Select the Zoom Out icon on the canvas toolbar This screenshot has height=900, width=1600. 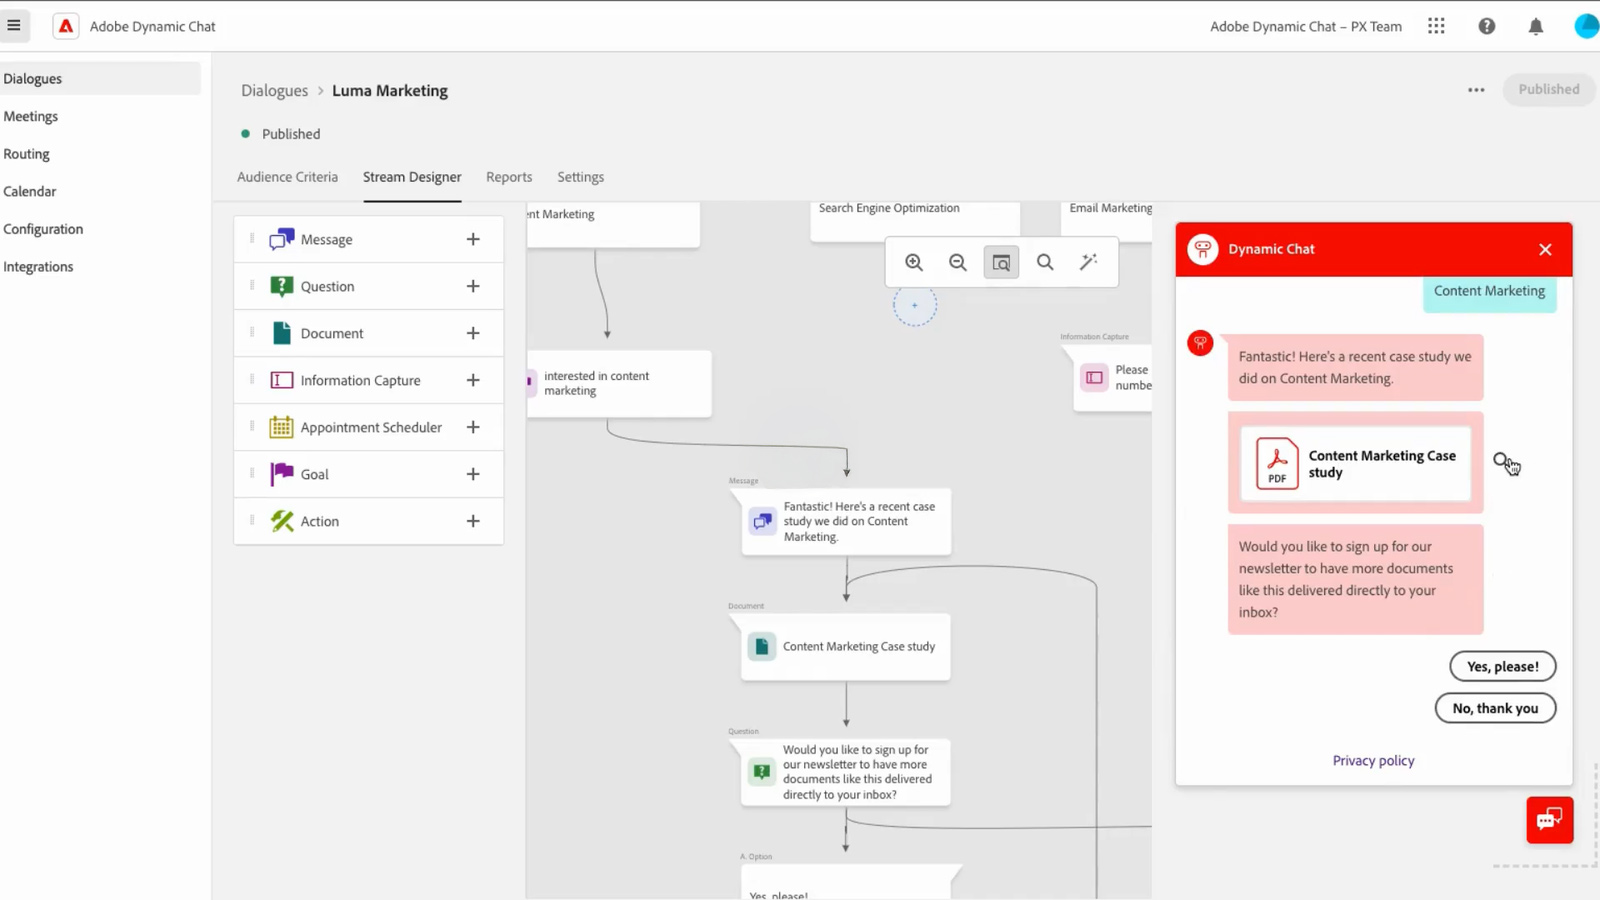coord(957,261)
